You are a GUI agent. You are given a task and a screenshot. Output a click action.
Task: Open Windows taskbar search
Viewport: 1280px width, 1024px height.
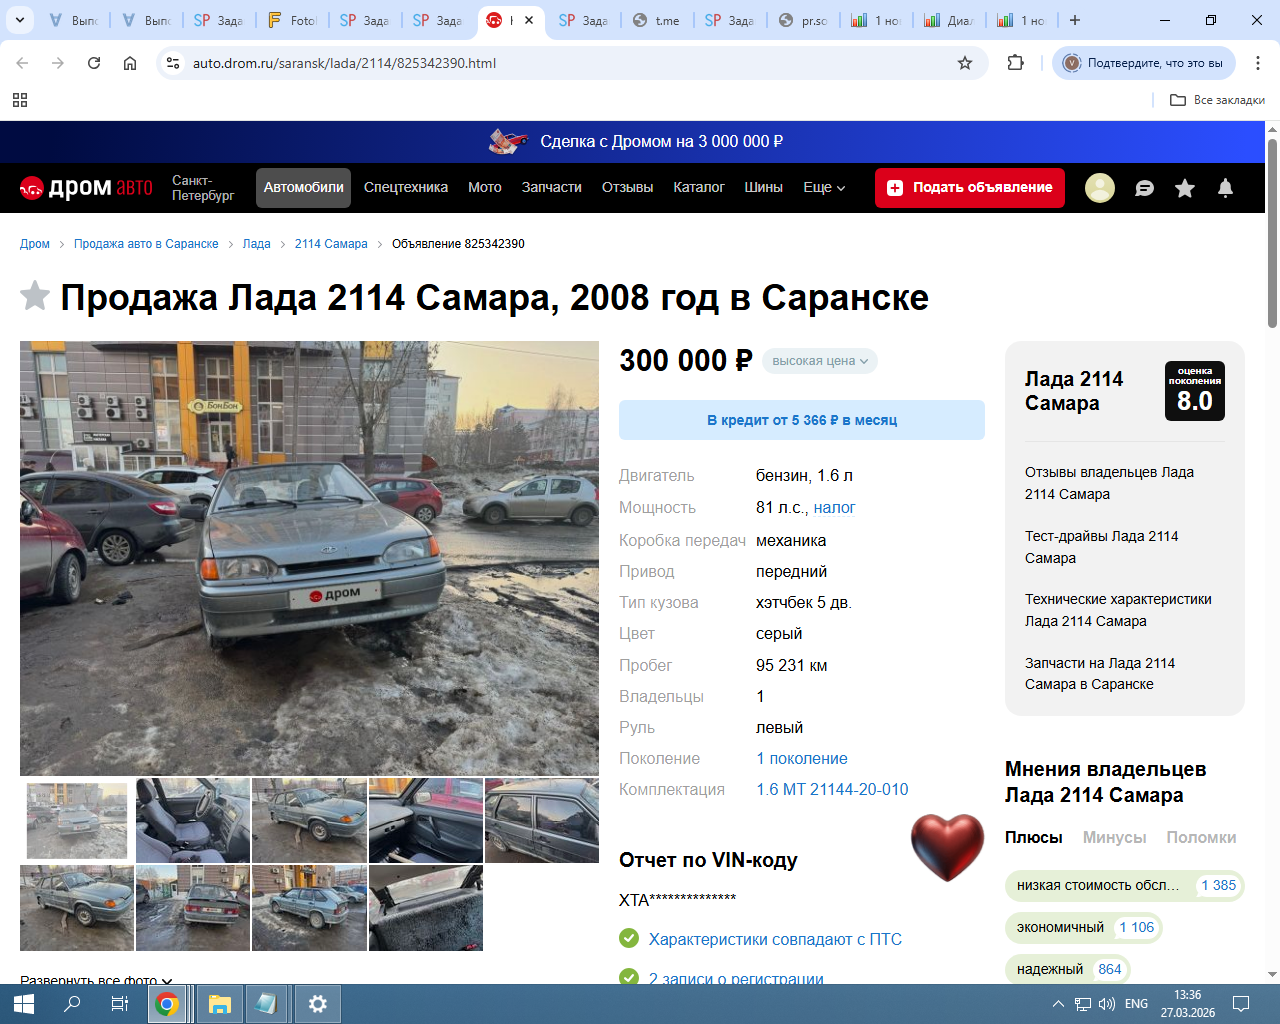coord(72,1004)
